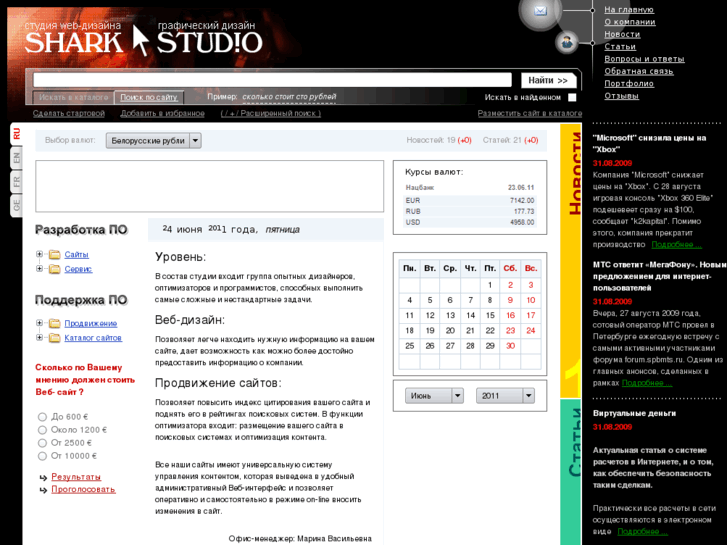Enable the Искать в найденном checkbox
Viewport: 727px width, 545px height.
(572, 97)
